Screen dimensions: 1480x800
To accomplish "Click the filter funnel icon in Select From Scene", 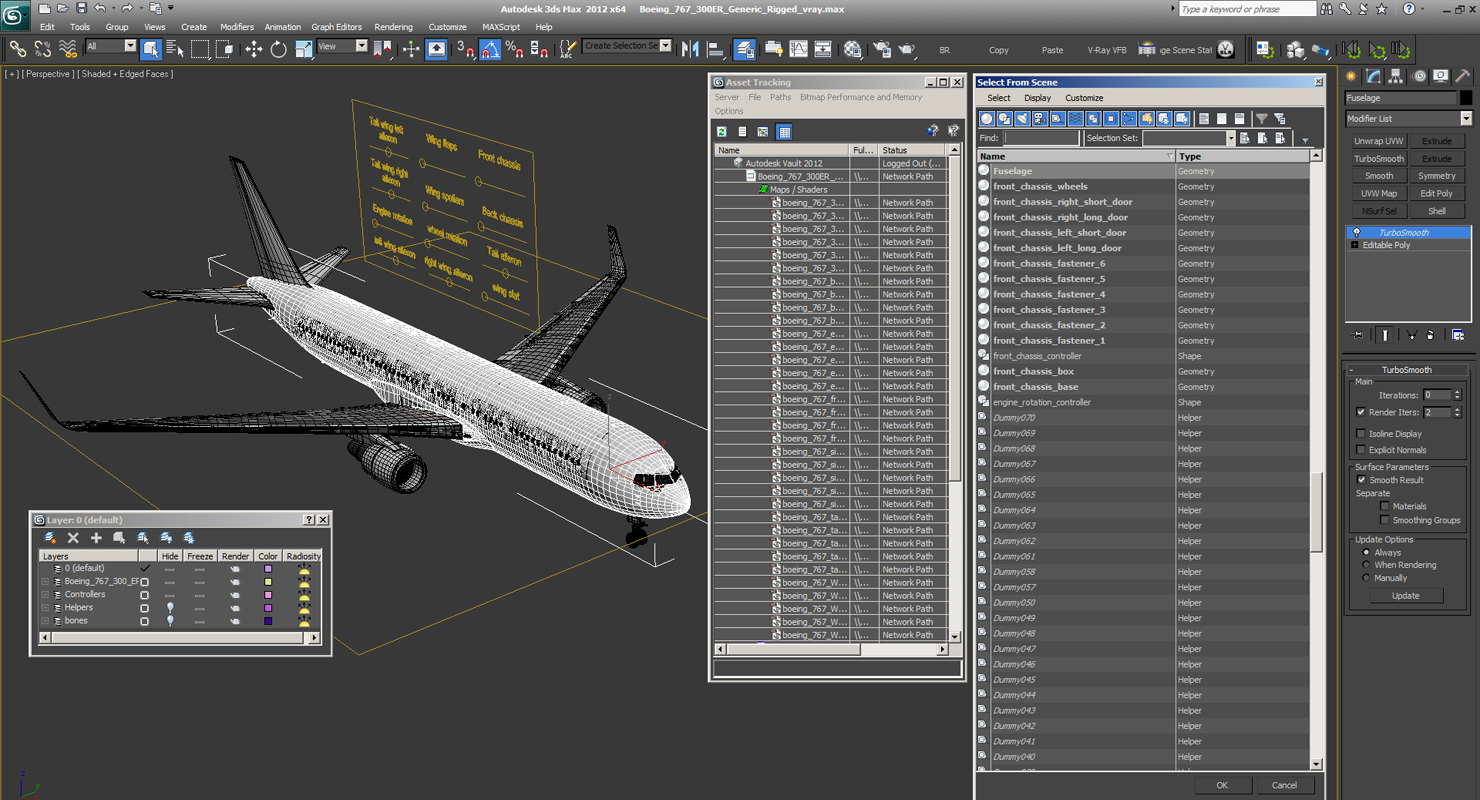I will [x=1262, y=119].
